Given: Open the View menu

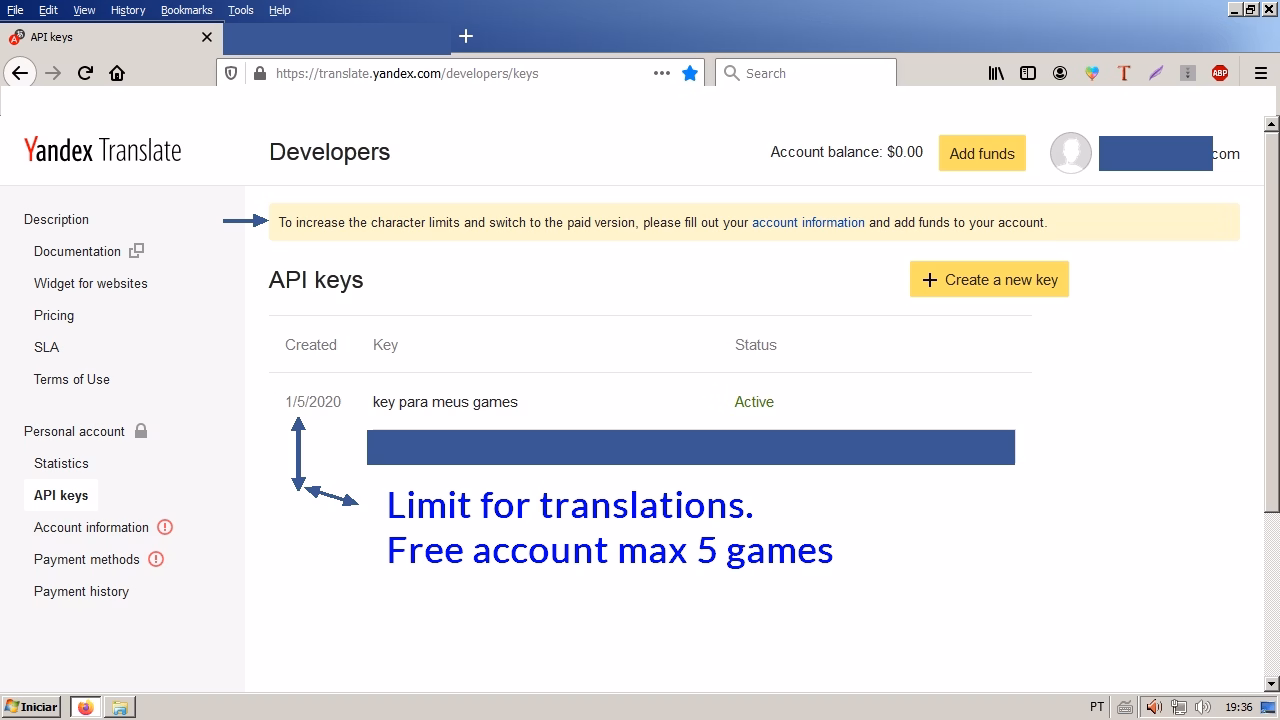Looking at the screenshot, I should 84,10.
